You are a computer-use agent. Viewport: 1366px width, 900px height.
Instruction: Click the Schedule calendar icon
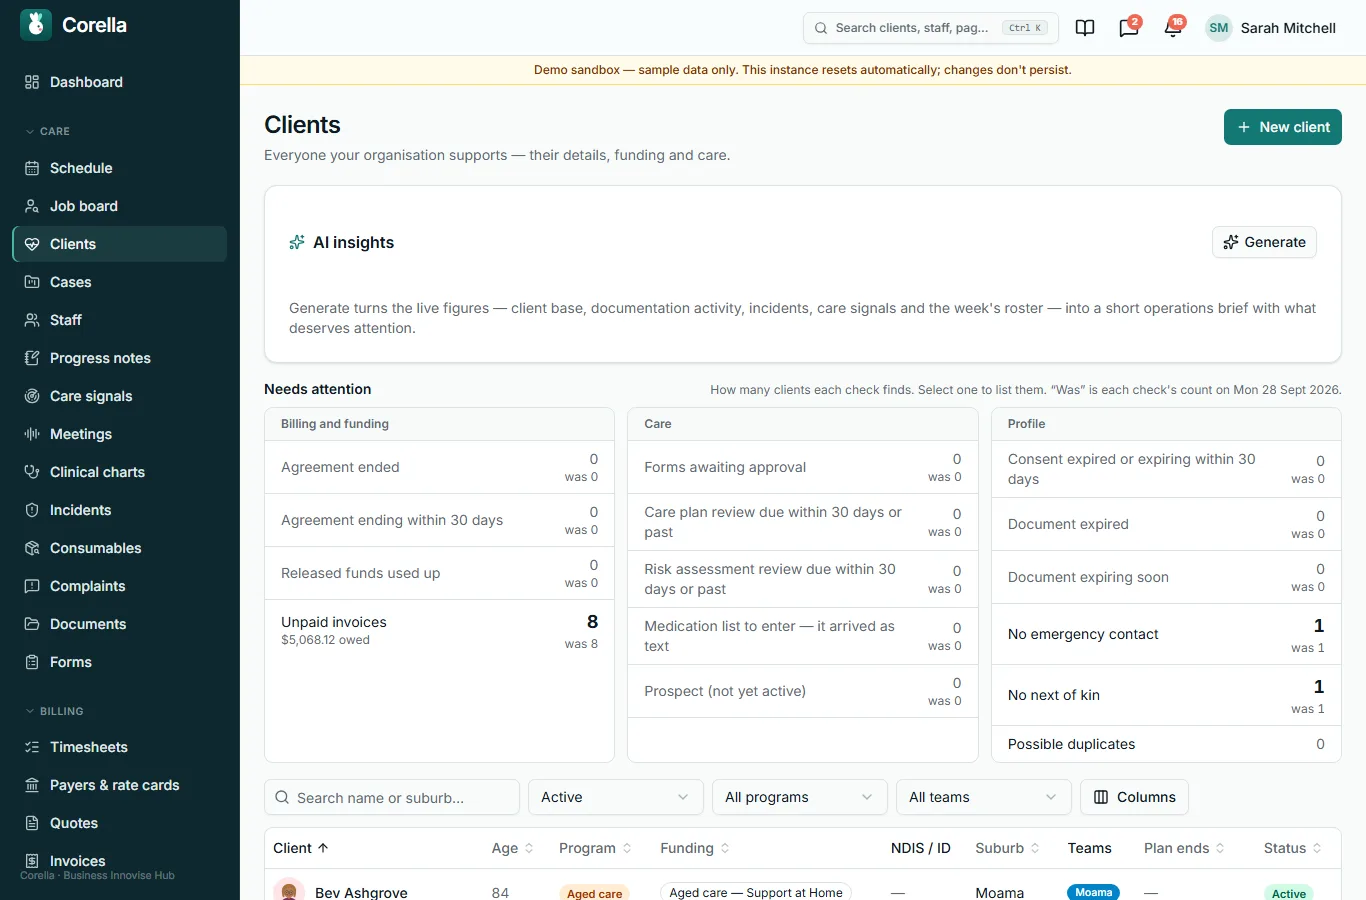coord(32,168)
